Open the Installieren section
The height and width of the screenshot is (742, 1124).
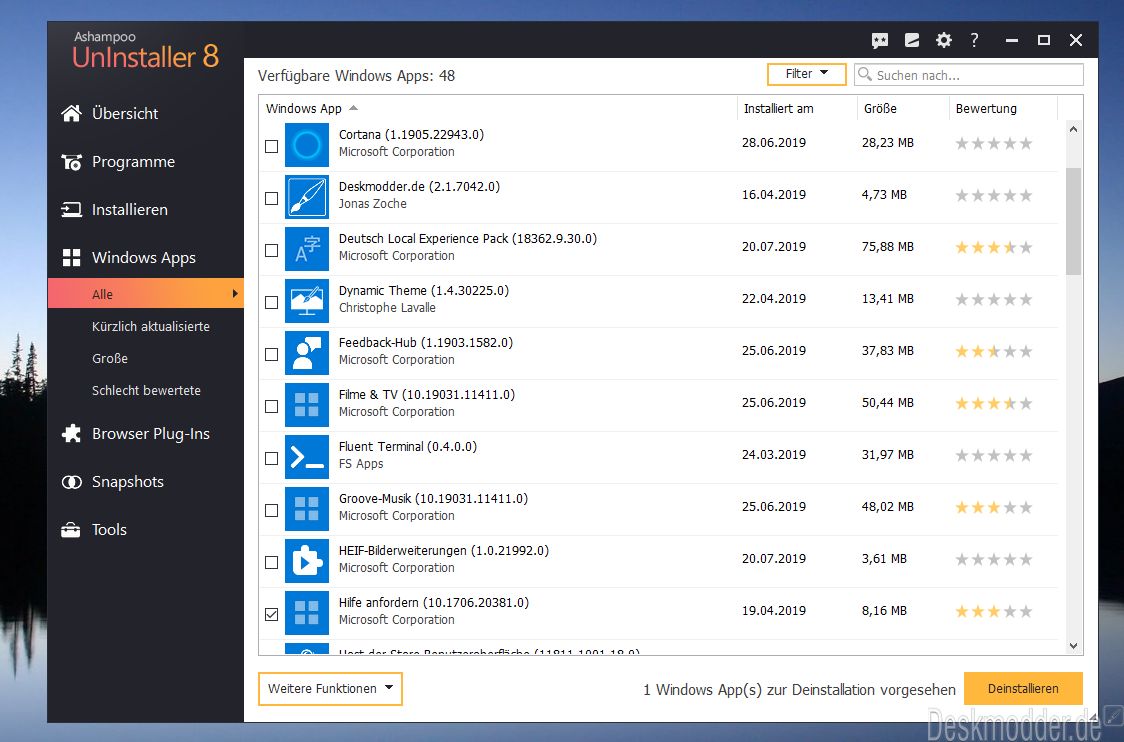[x=130, y=209]
